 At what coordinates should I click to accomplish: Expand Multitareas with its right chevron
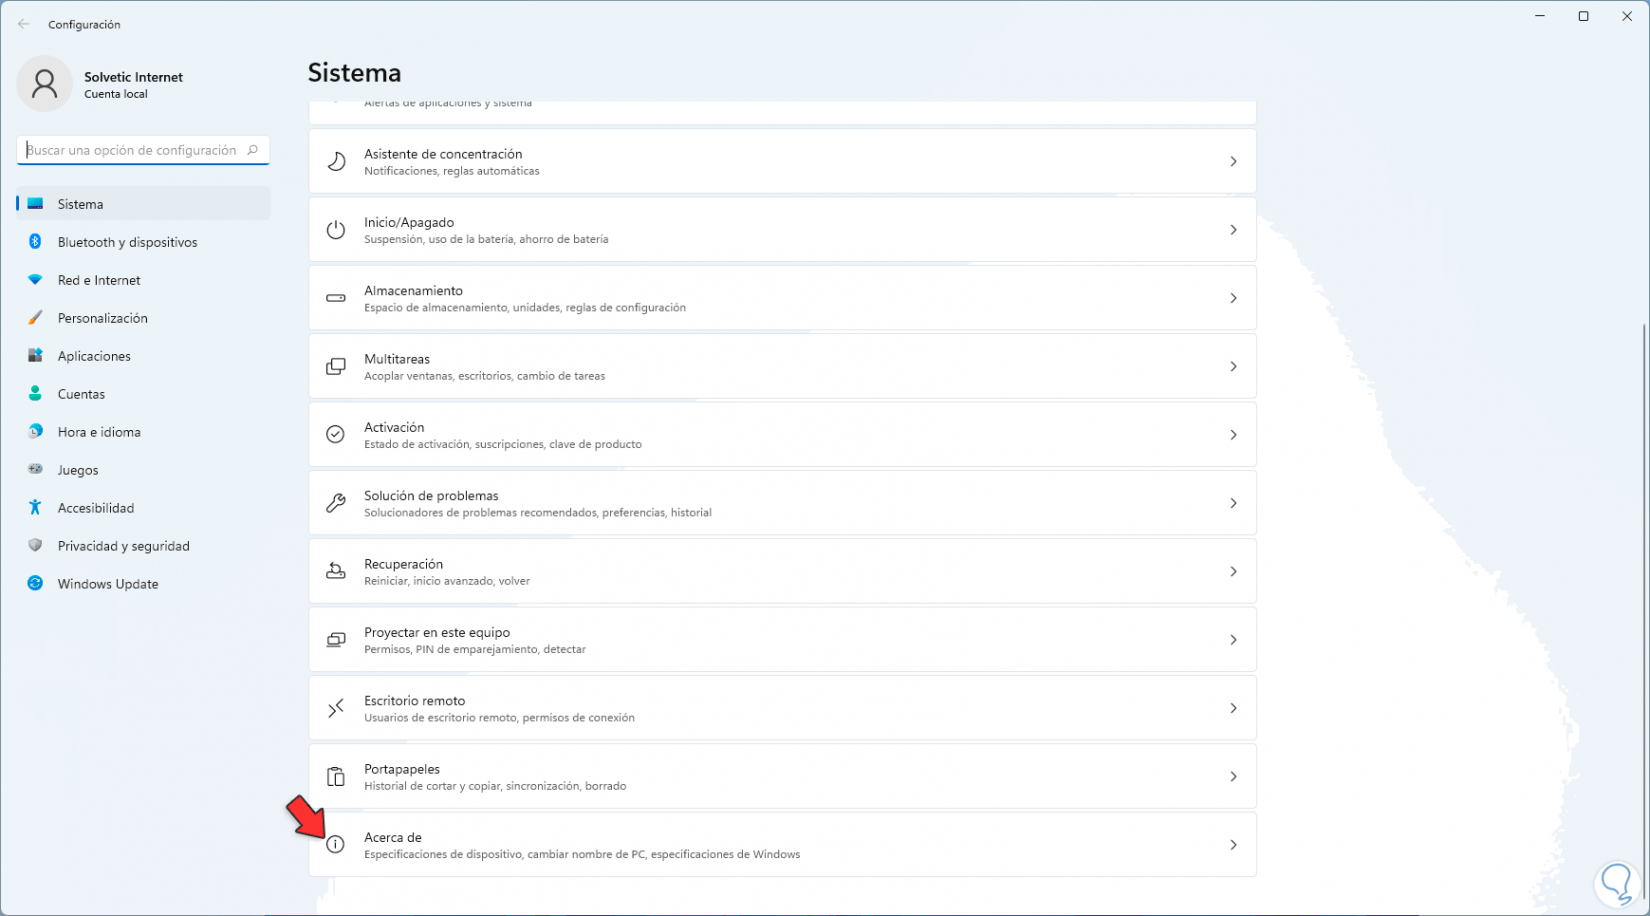[1233, 367]
